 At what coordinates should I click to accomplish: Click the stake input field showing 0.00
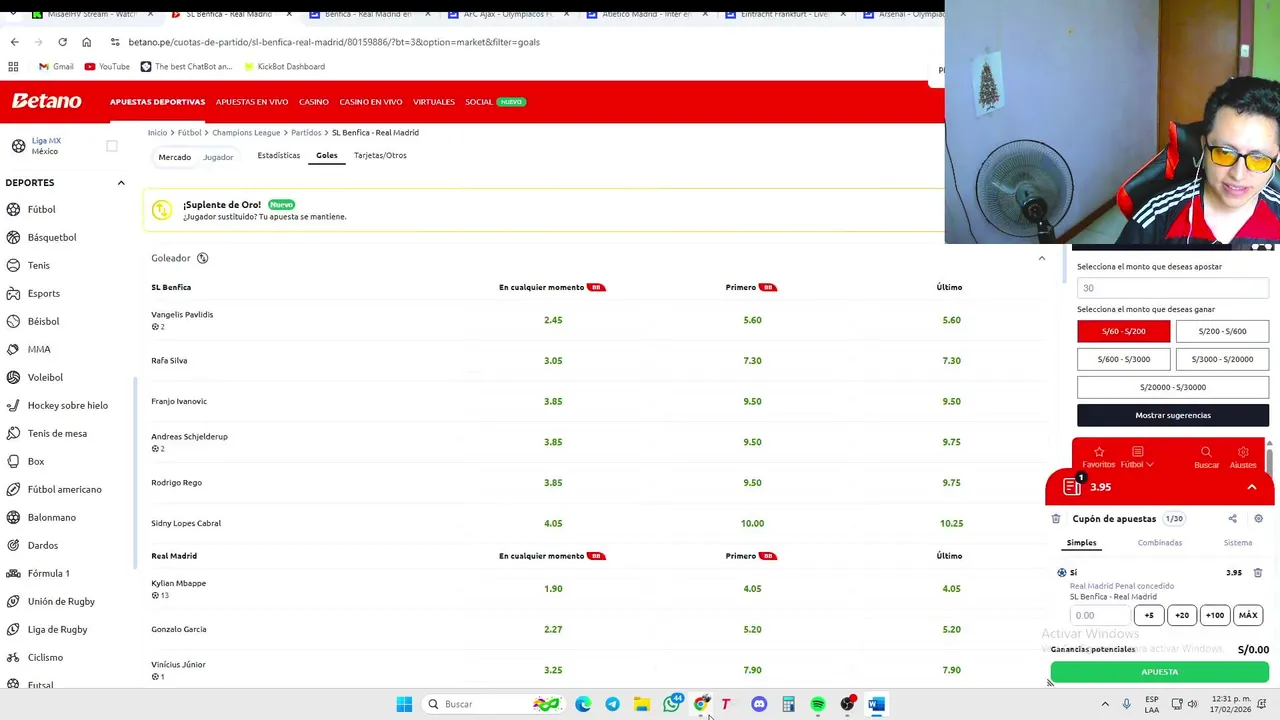pyautogui.click(x=1099, y=615)
